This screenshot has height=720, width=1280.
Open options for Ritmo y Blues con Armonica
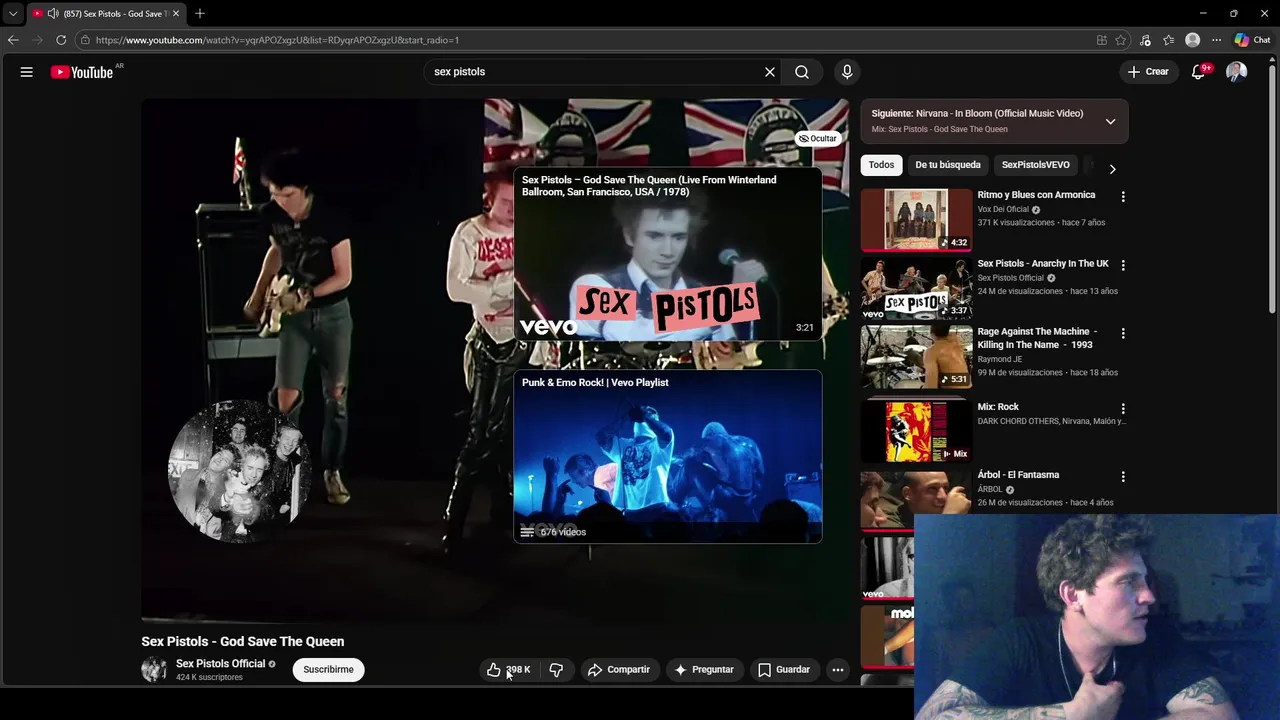pyautogui.click(x=1123, y=197)
